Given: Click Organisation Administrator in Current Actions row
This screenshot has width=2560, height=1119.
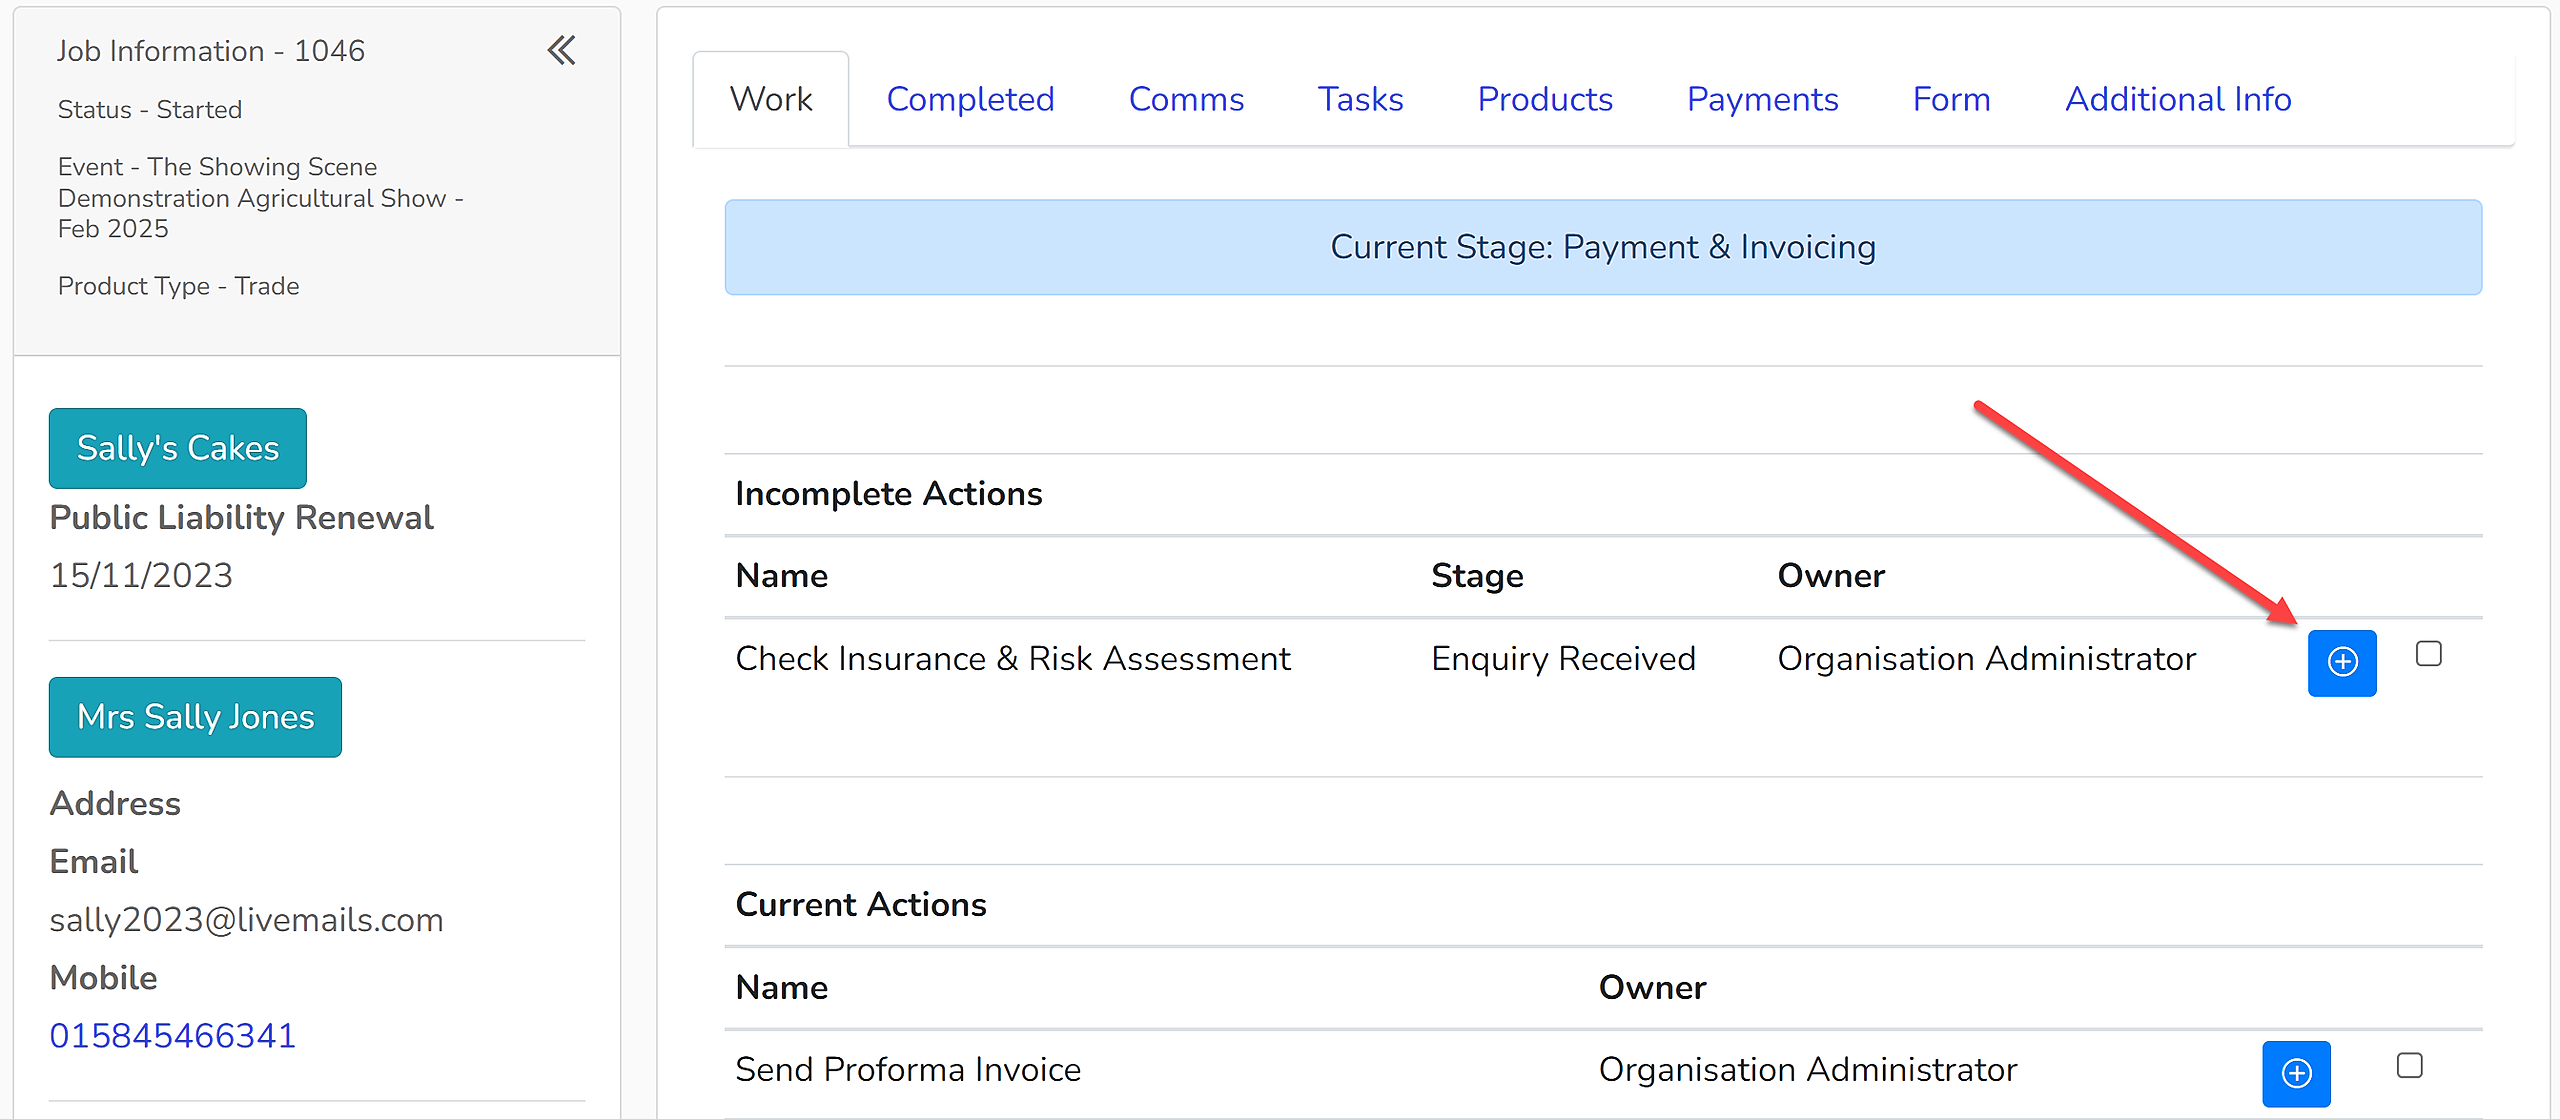Looking at the screenshot, I should (x=1808, y=1070).
